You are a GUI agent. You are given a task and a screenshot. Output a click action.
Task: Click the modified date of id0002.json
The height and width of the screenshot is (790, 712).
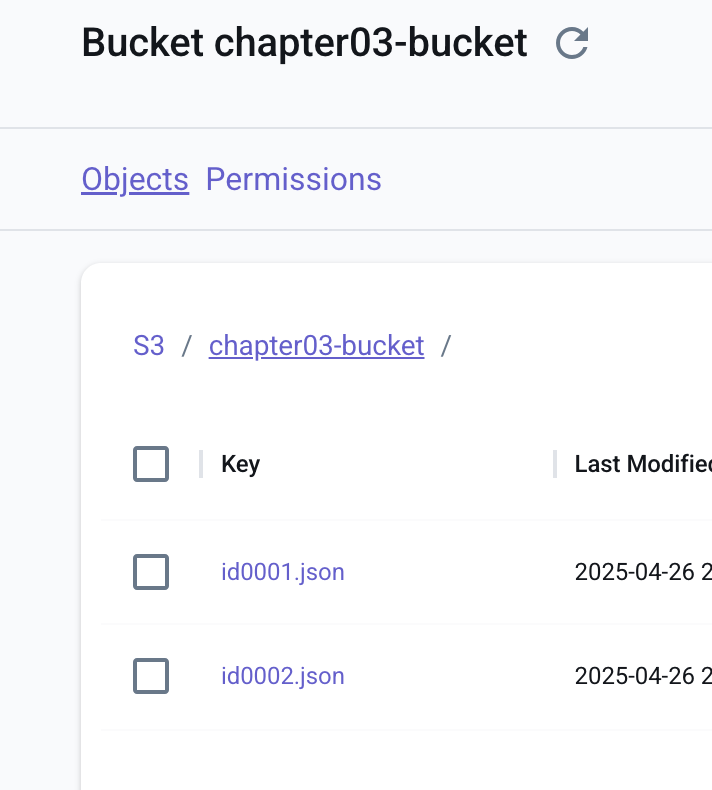click(x=642, y=677)
